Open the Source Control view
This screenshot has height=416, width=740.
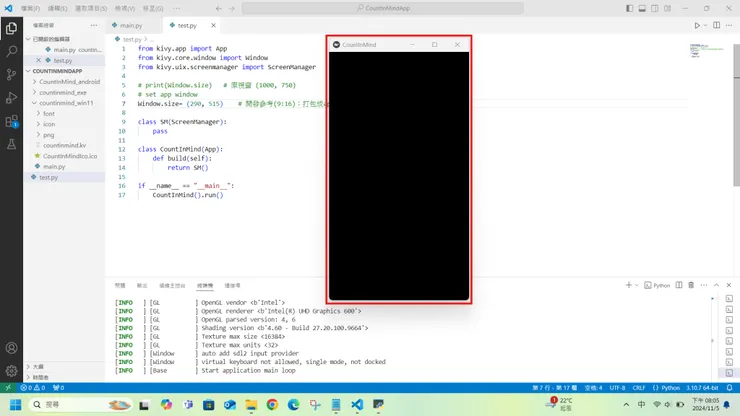11,74
